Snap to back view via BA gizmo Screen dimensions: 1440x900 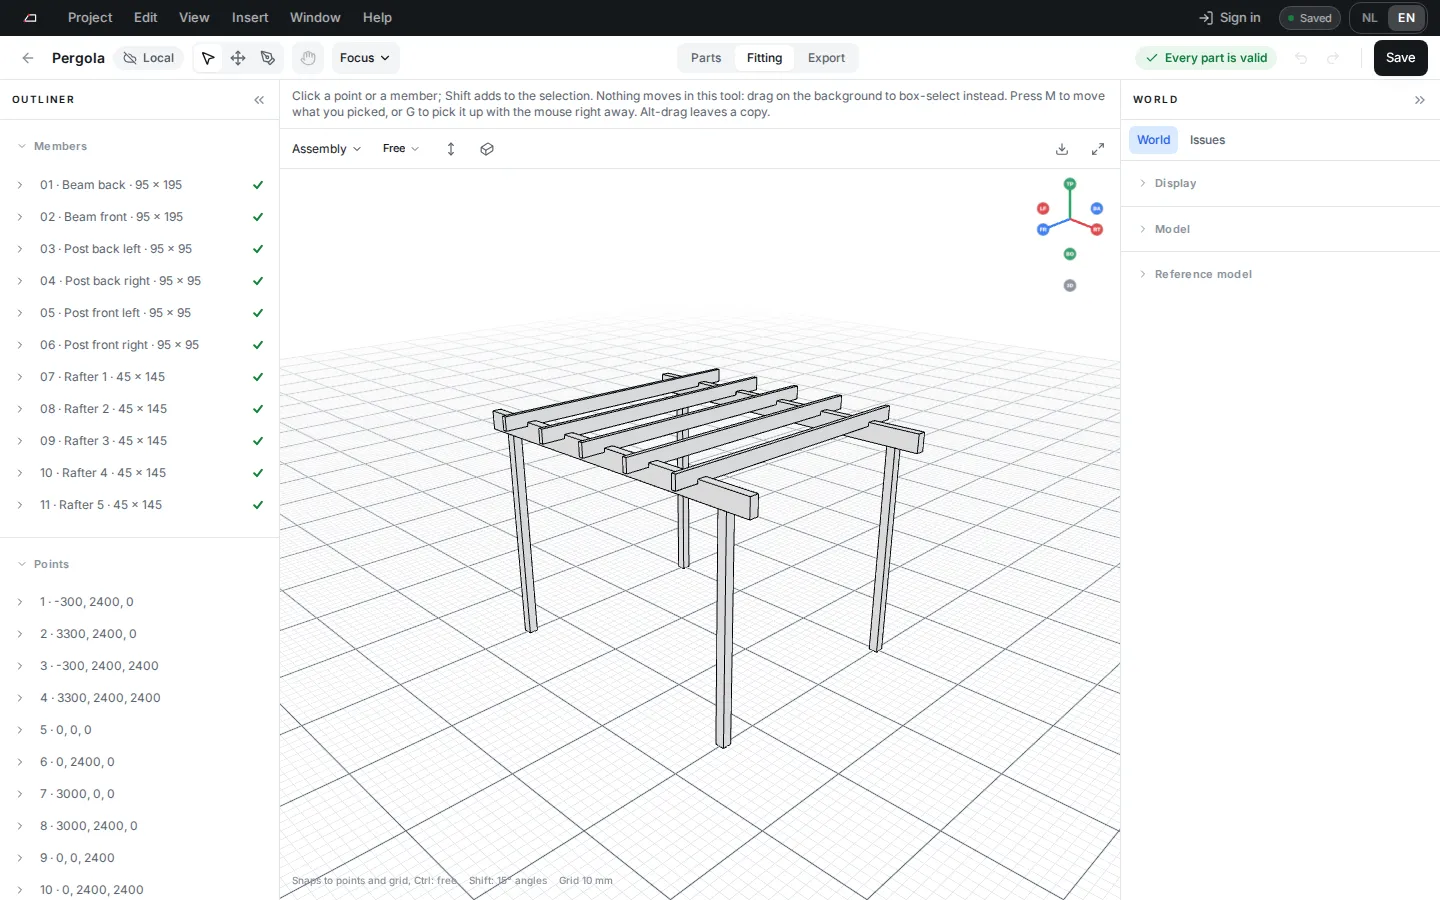tap(1097, 209)
